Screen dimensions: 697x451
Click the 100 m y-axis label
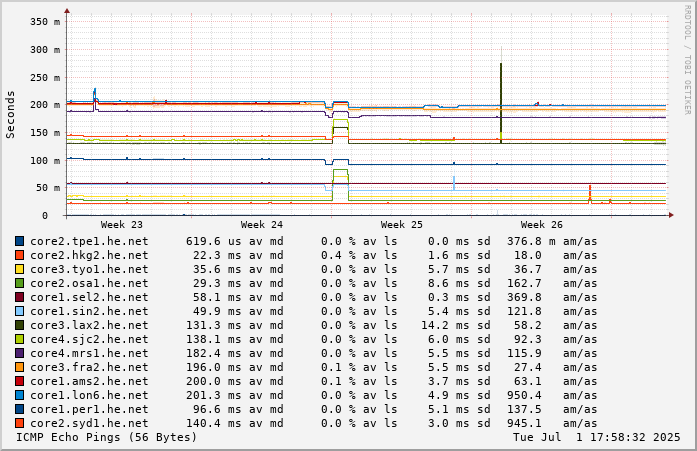45,160
